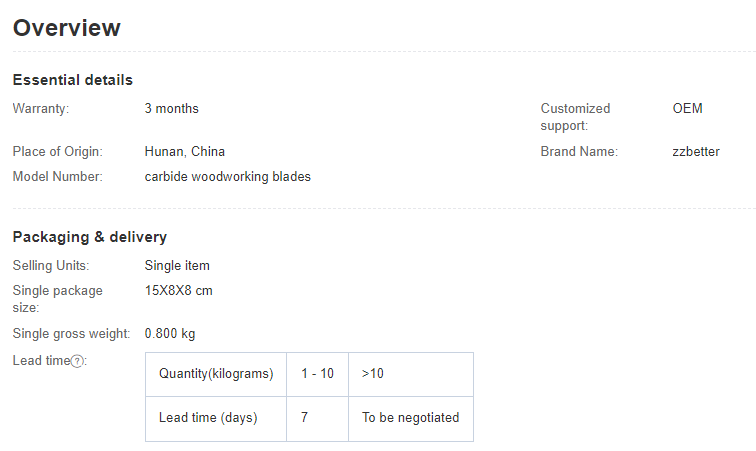Viewport: 756px width, 451px height.
Task: Select the >10 quantity cell
Action: (373, 374)
